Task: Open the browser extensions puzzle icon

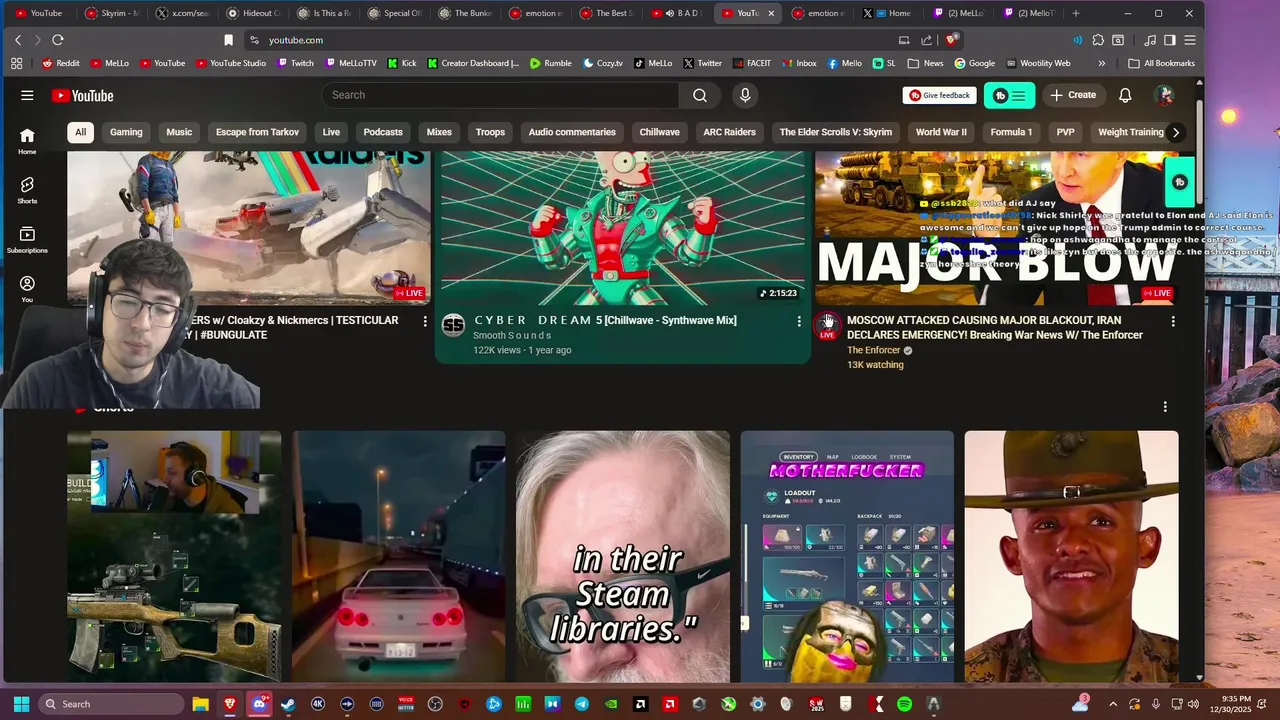Action: tap(1098, 40)
